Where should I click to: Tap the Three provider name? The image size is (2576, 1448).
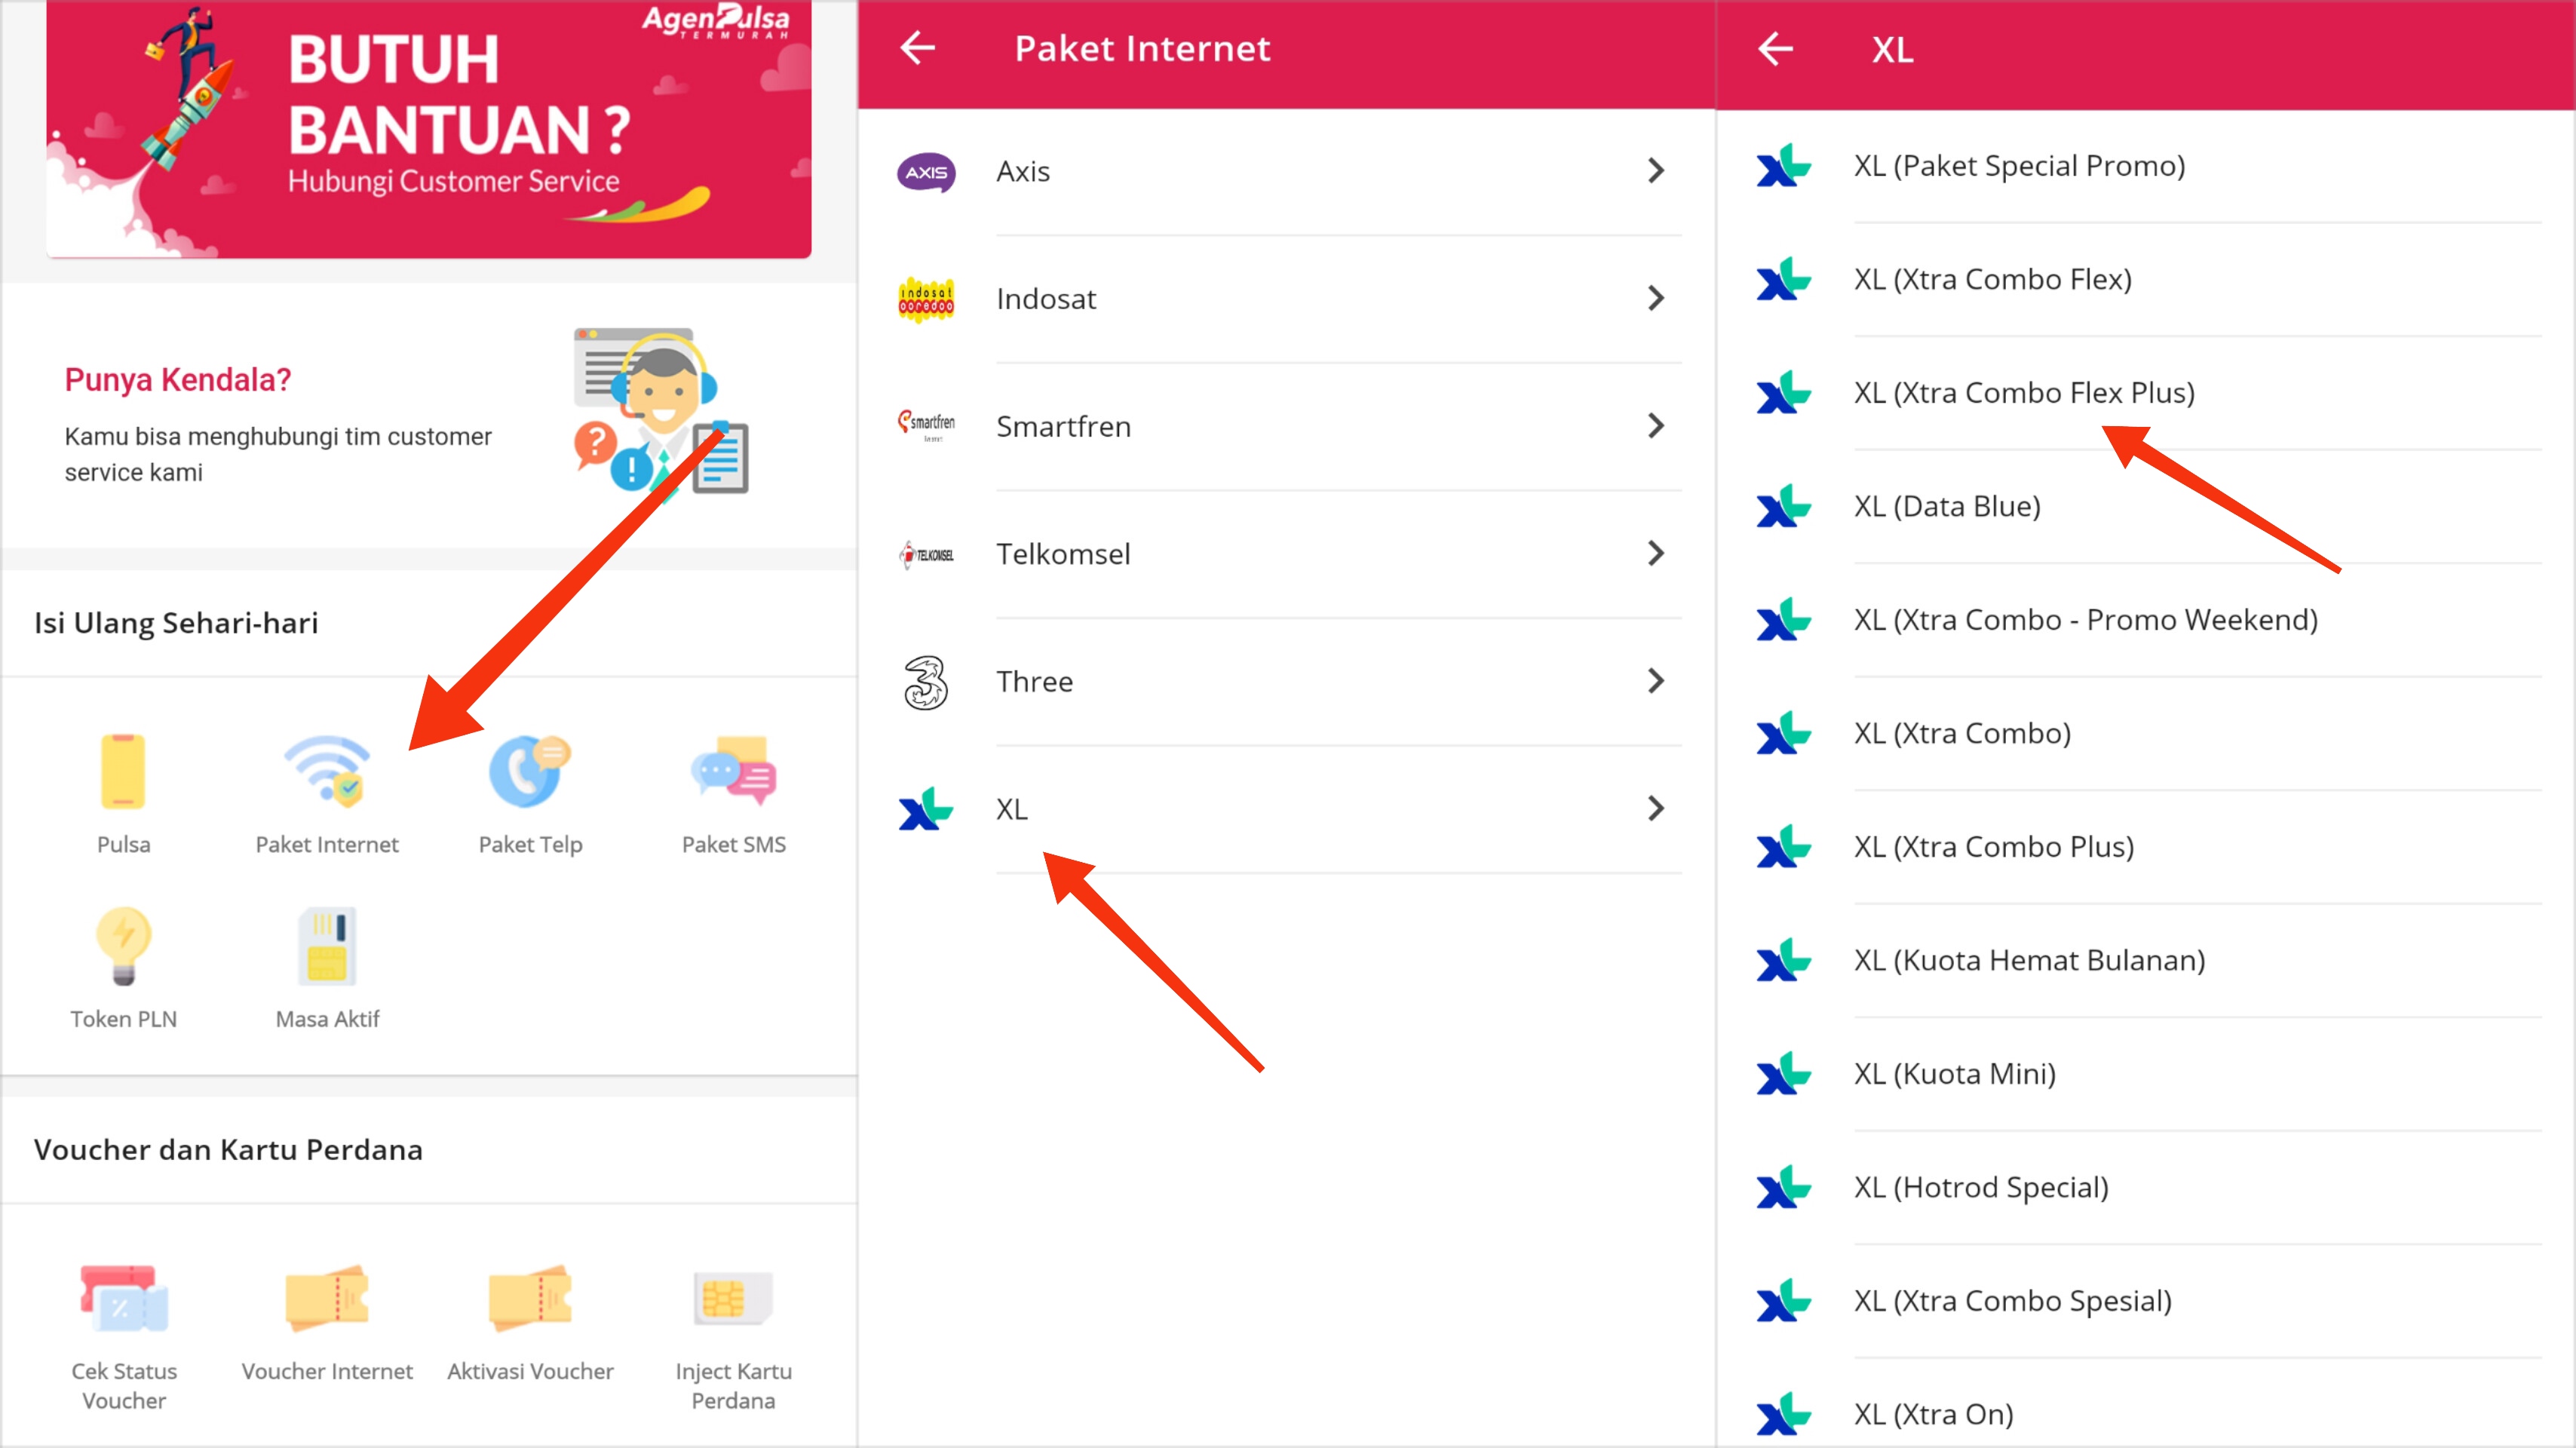tap(1035, 682)
